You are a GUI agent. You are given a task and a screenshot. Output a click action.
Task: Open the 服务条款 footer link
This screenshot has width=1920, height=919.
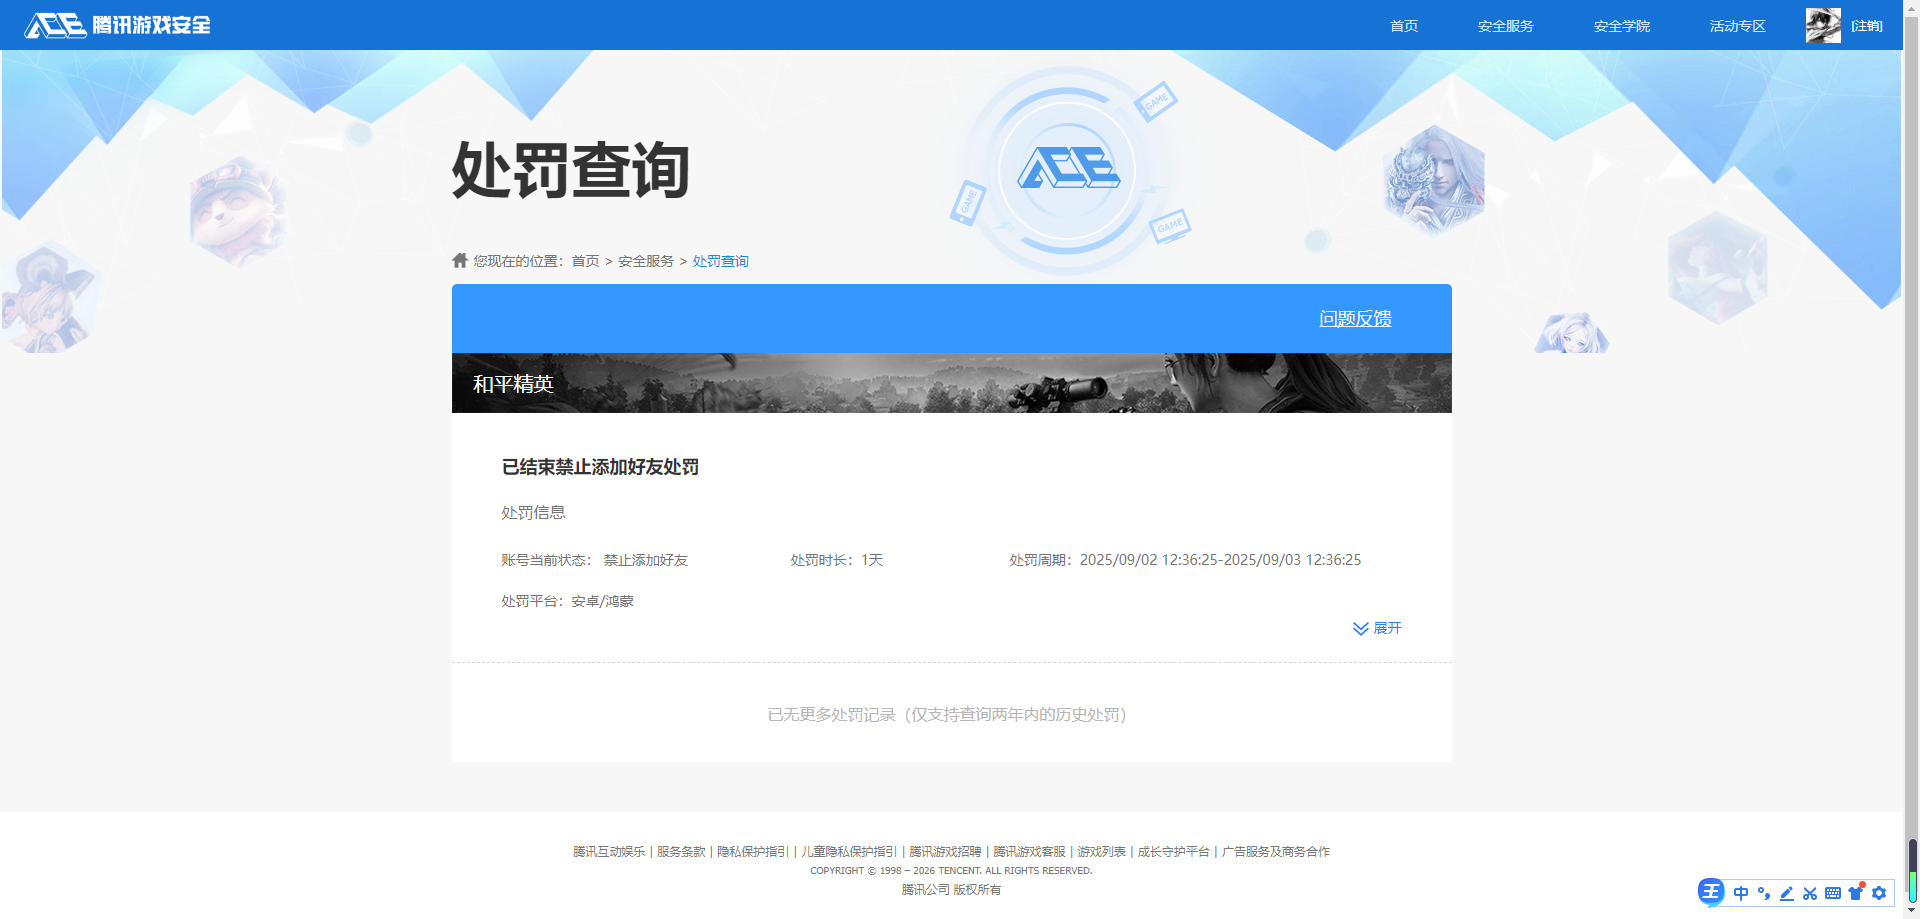coord(681,852)
